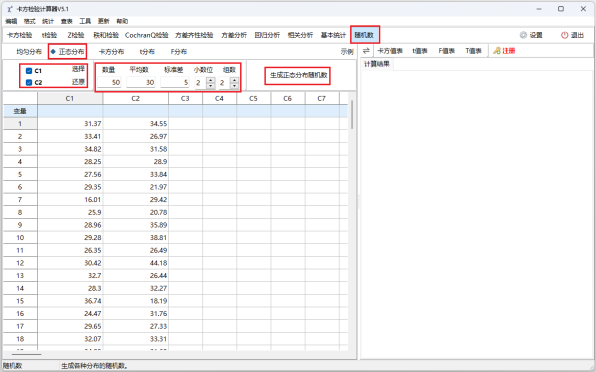Click the 选择 button beside C1
This screenshot has width=596, height=372.
click(78, 69)
